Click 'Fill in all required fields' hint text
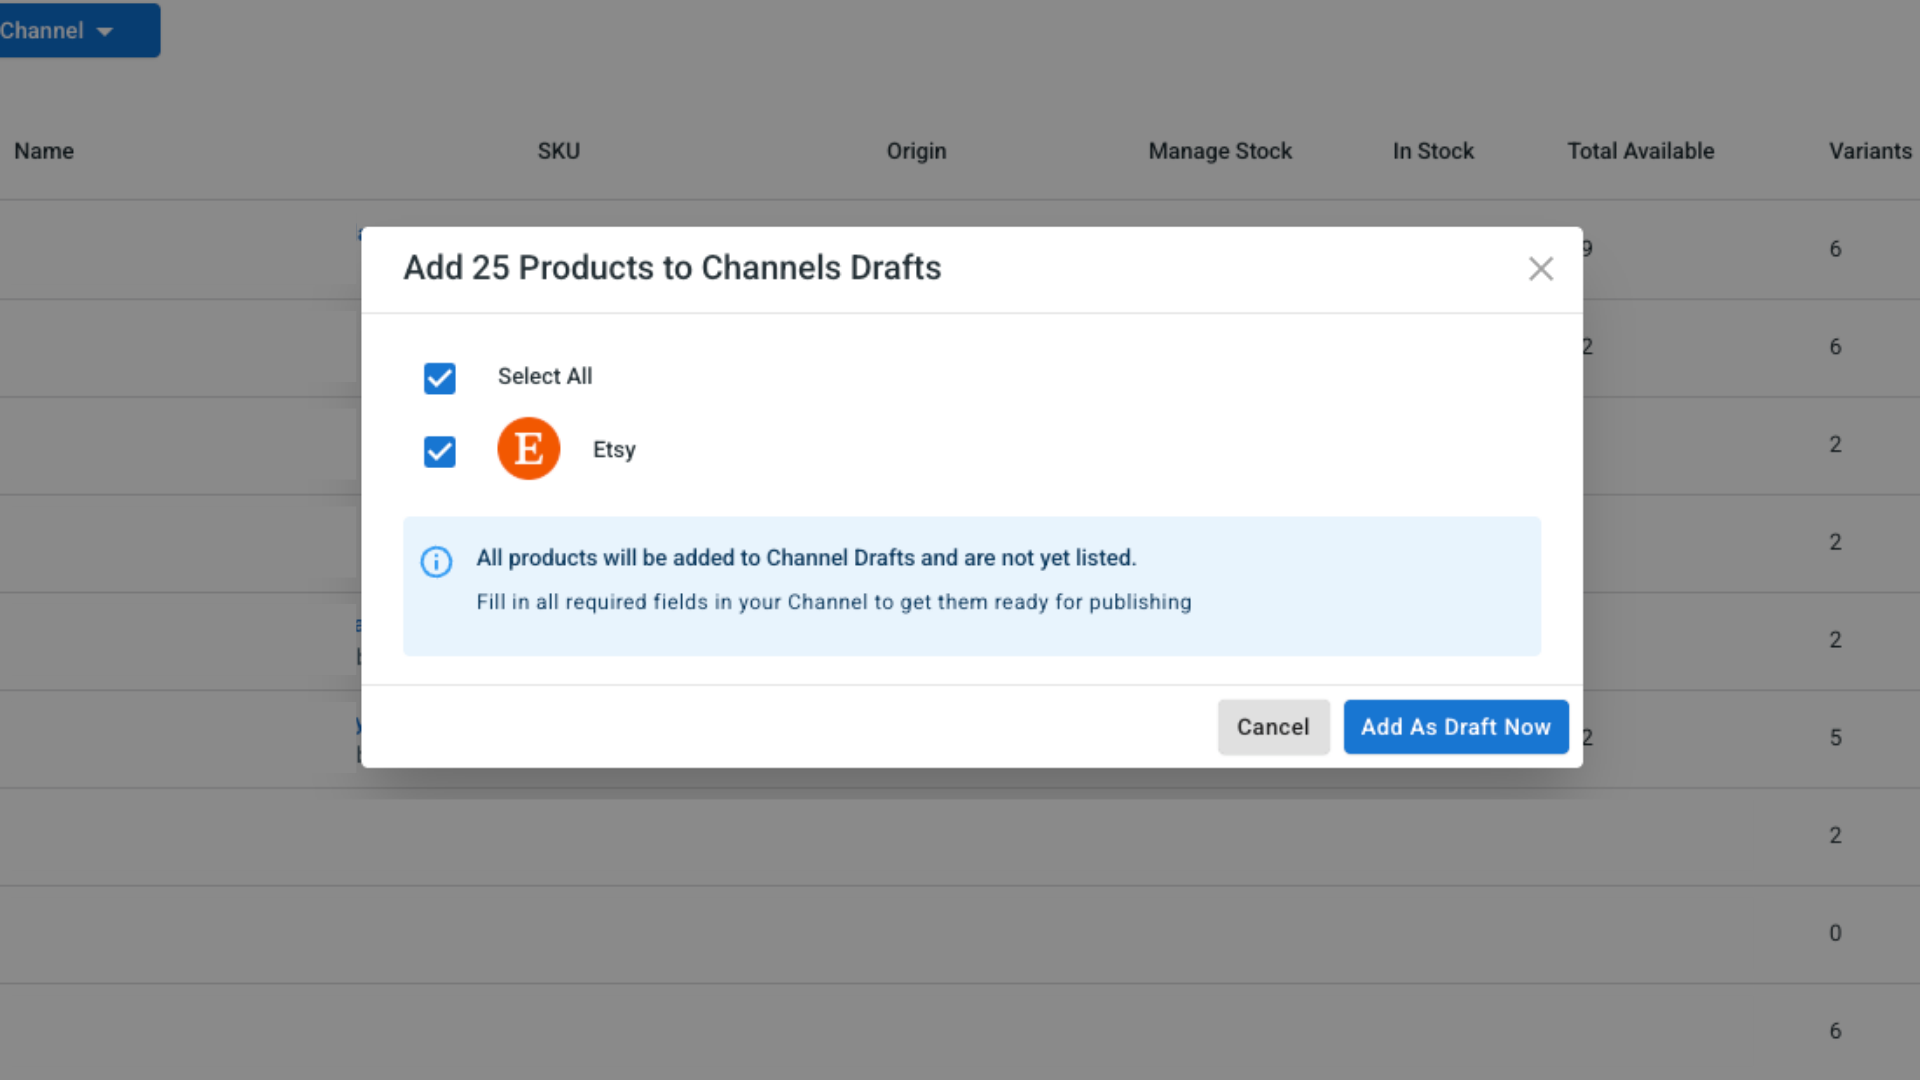 834,602
